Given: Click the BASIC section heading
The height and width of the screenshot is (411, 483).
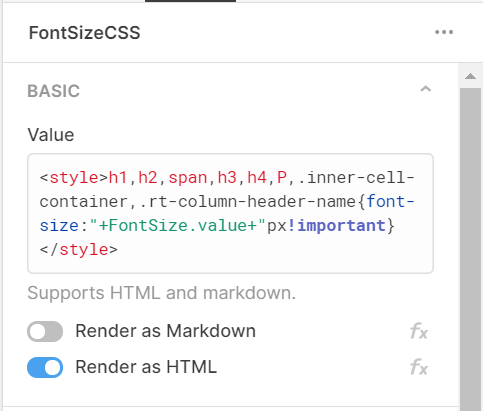Looking at the screenshot, I should [x=53, y=91].
